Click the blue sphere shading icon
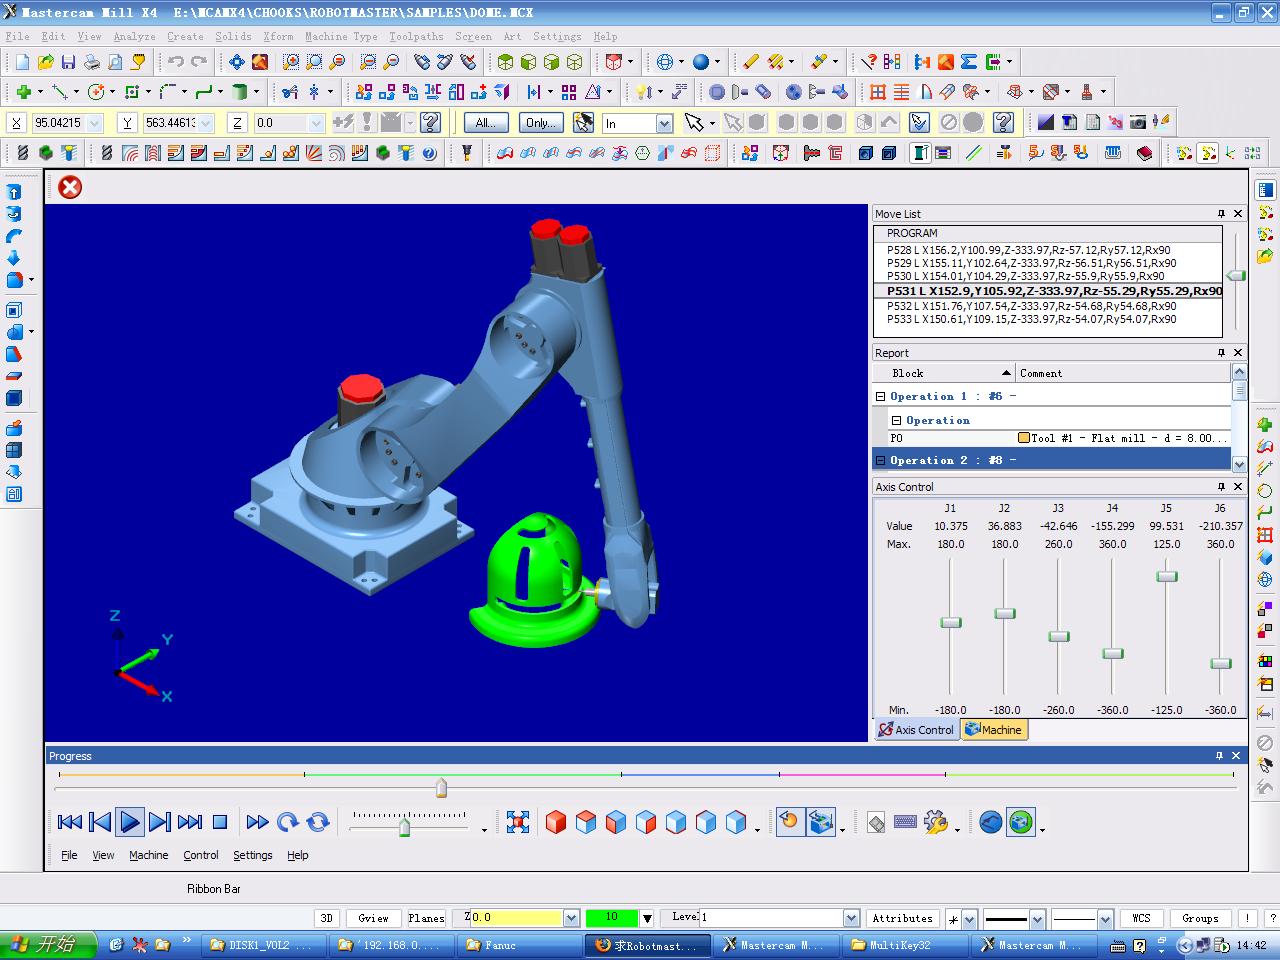Viewport: 1280px width, 960px height. [x=701, y=62]
